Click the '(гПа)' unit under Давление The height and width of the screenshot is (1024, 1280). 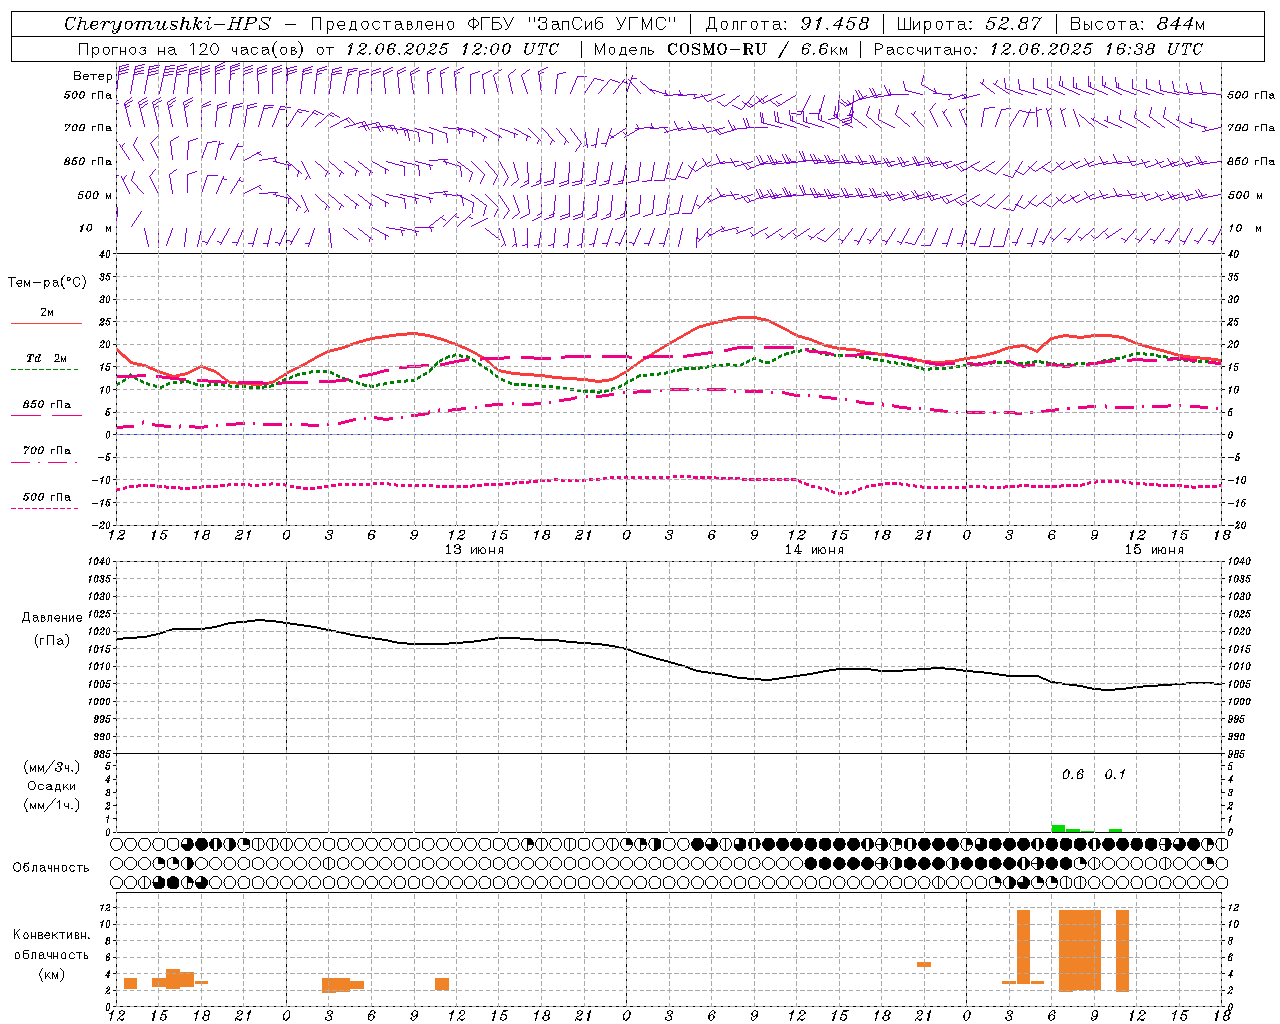pos(52,641)
